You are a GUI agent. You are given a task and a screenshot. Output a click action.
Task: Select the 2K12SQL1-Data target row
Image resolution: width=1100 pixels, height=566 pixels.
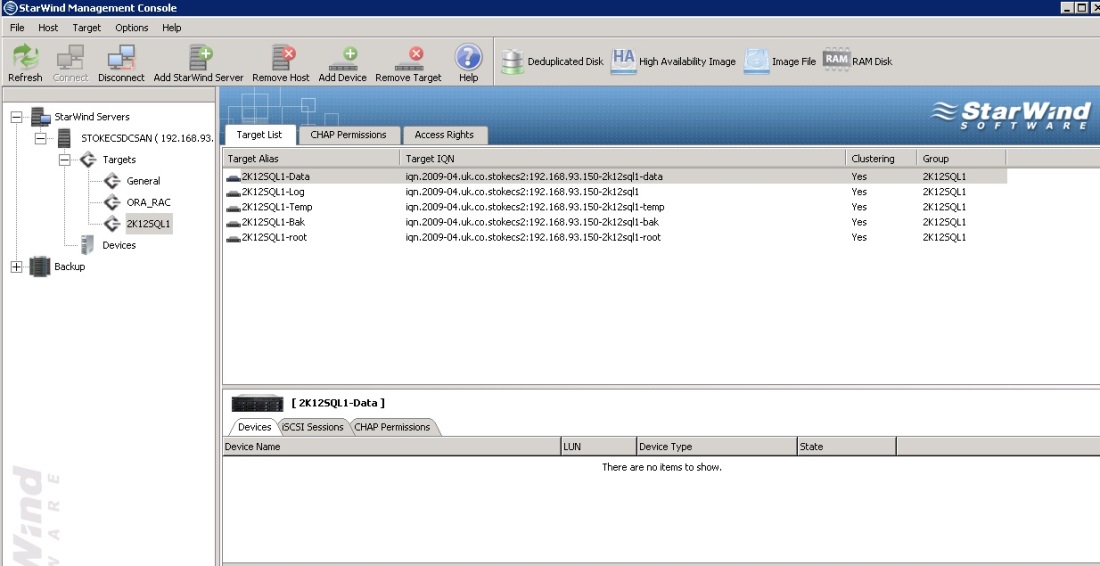point(615,177)
